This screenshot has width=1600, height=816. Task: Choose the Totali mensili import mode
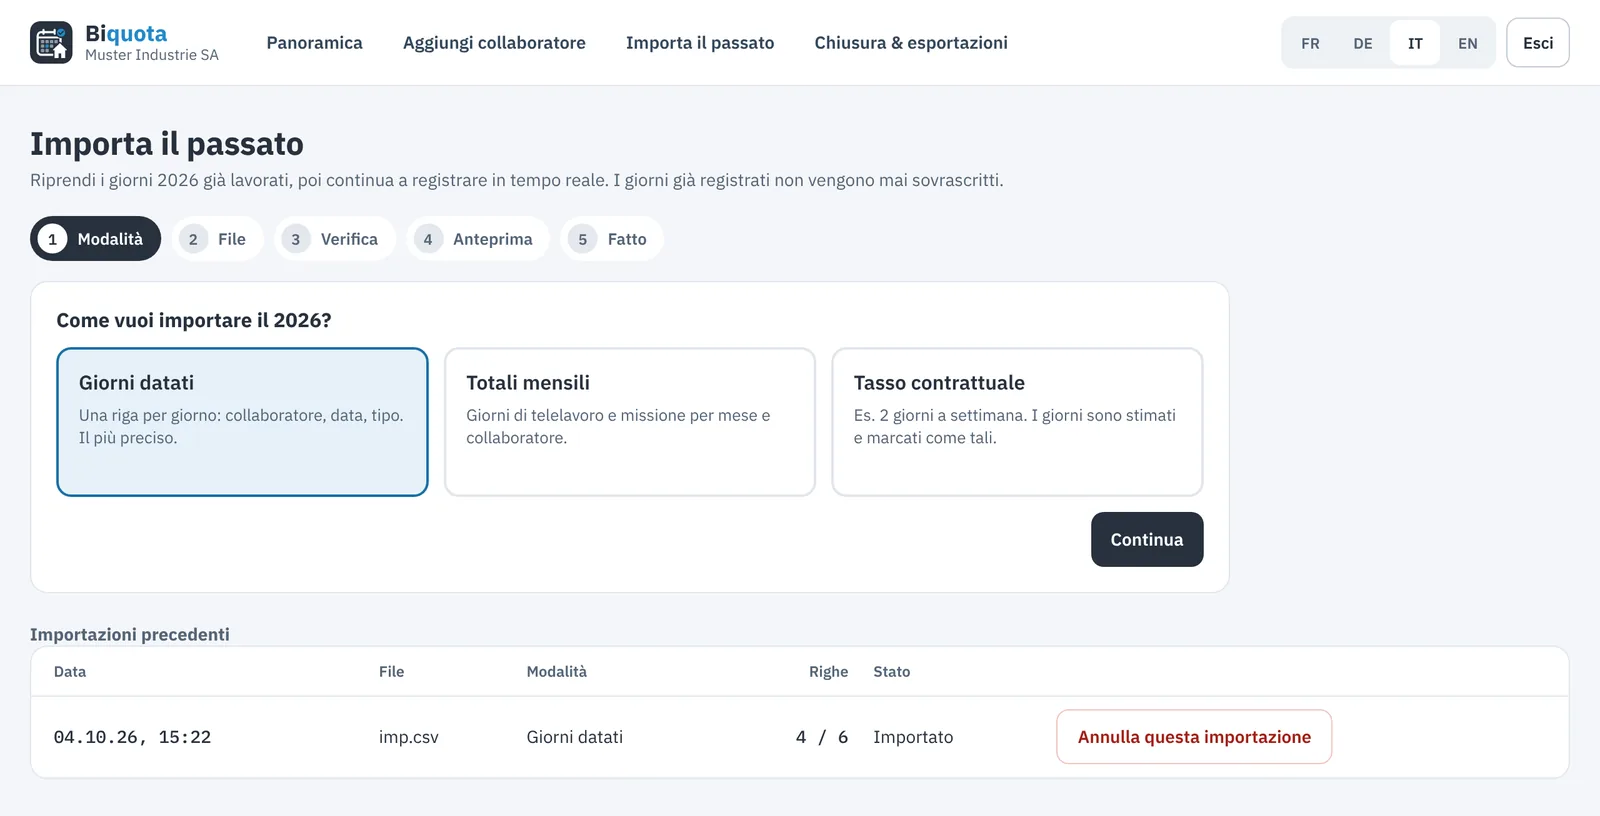click(630, 422)
